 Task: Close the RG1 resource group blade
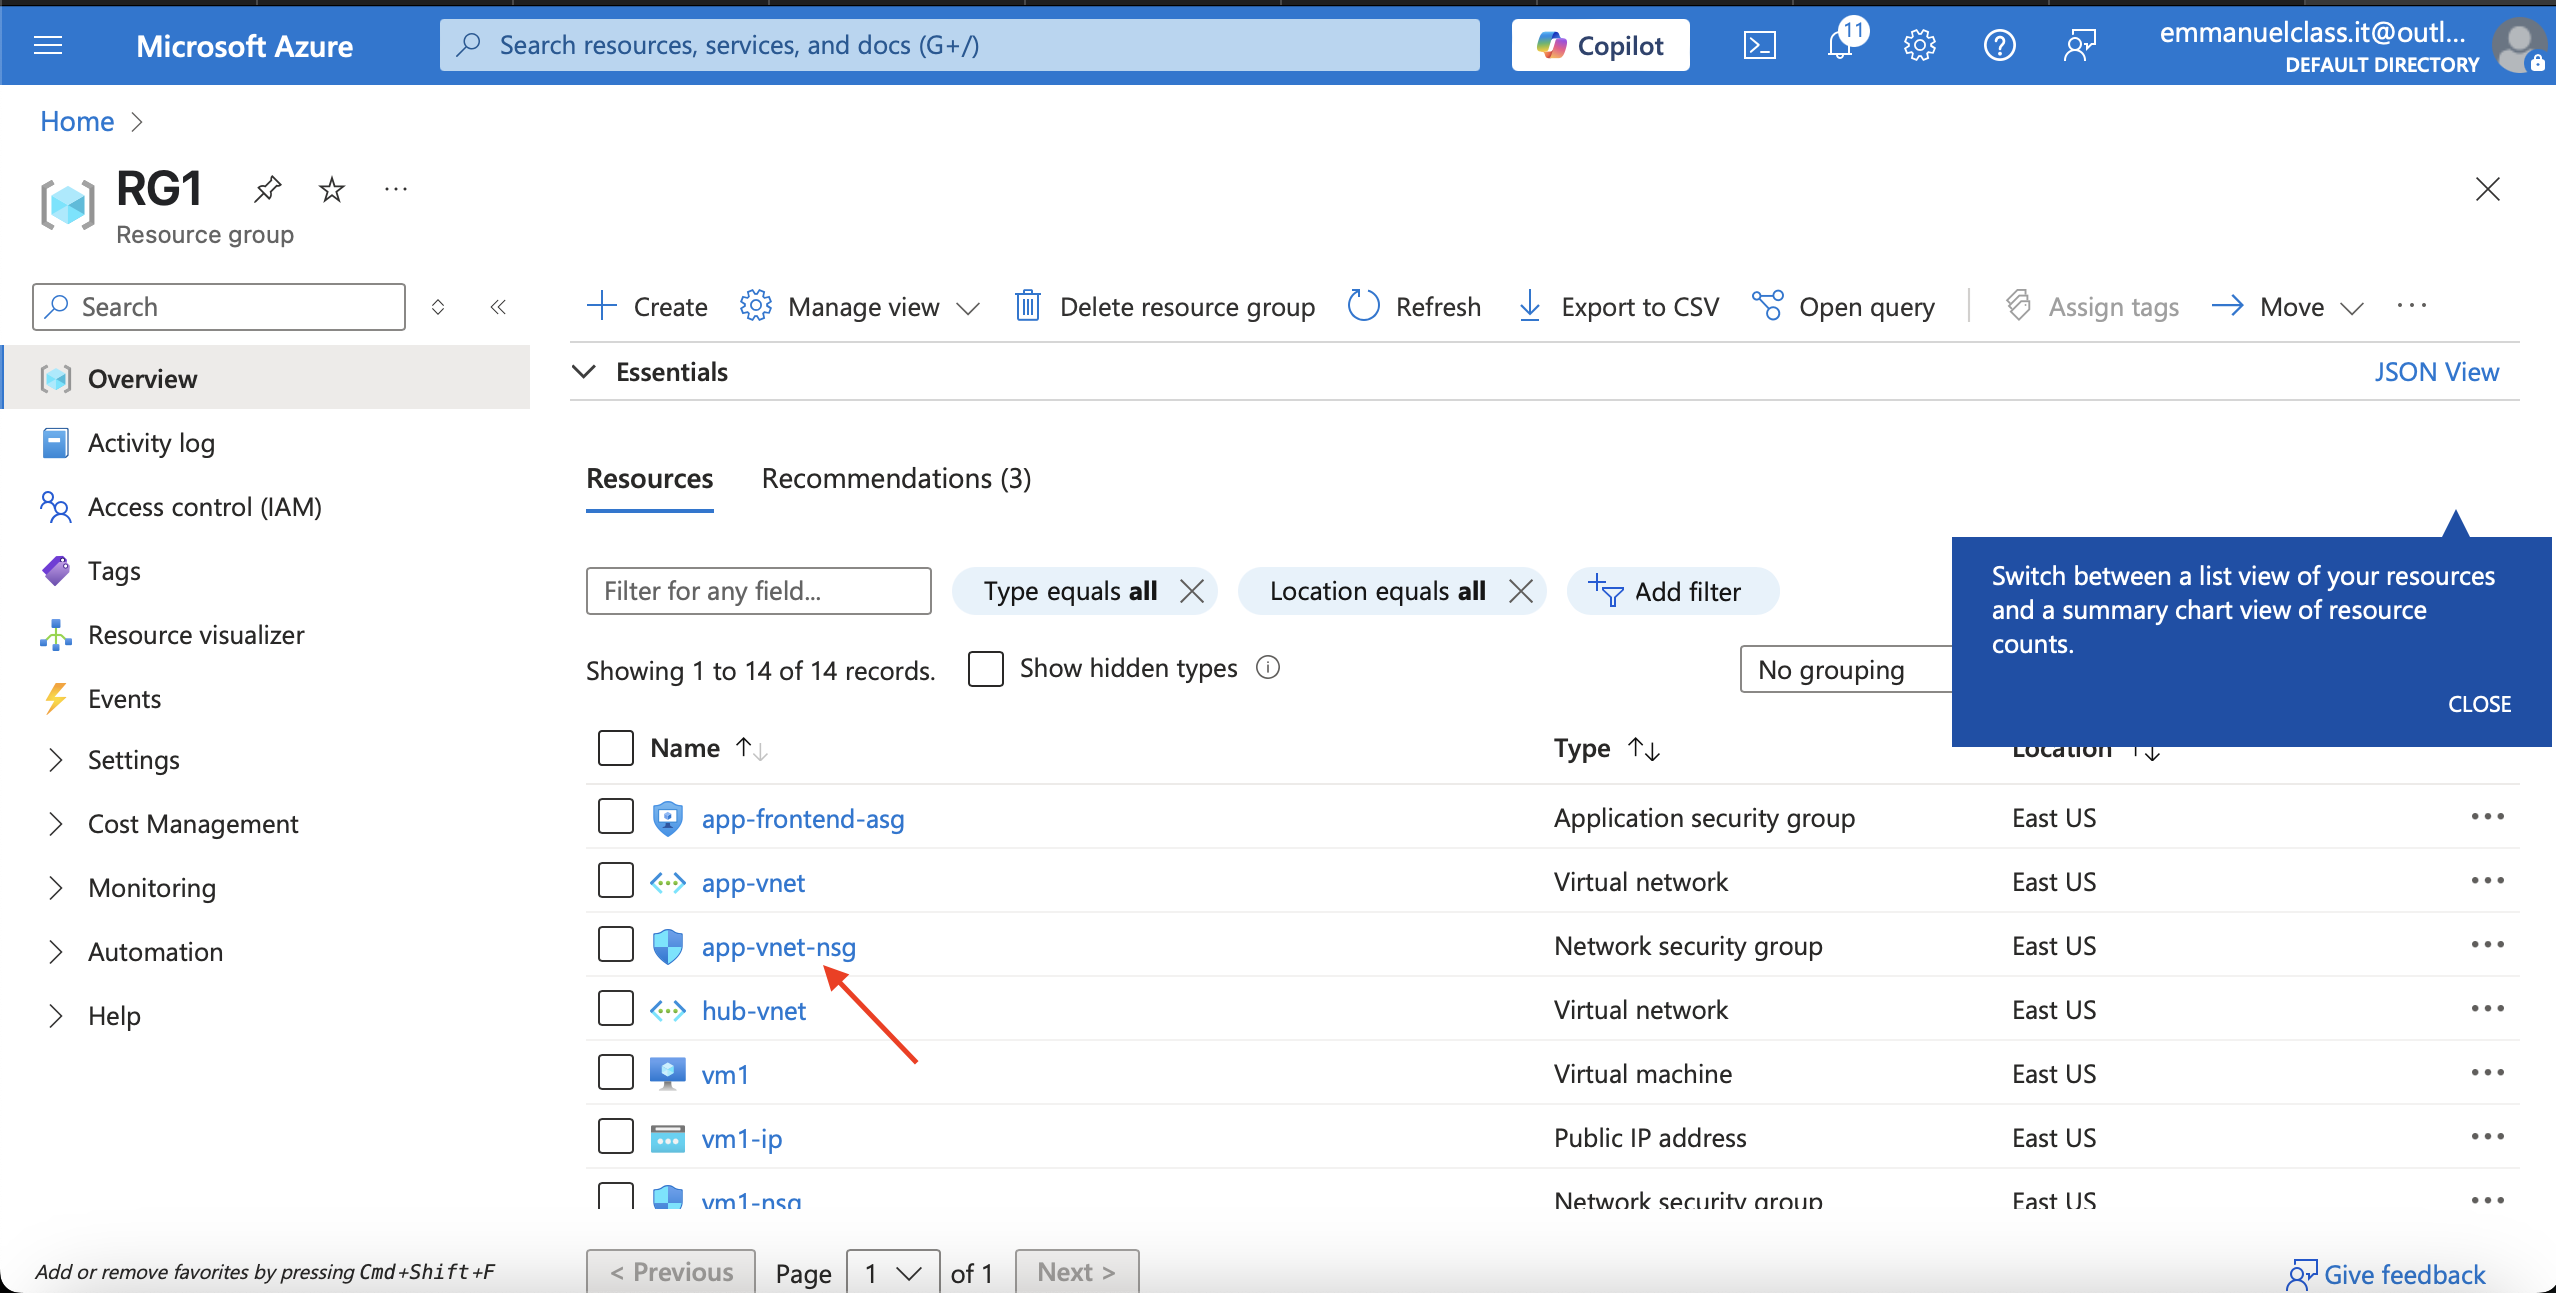pyautogui.click(x=2488, y=189)
